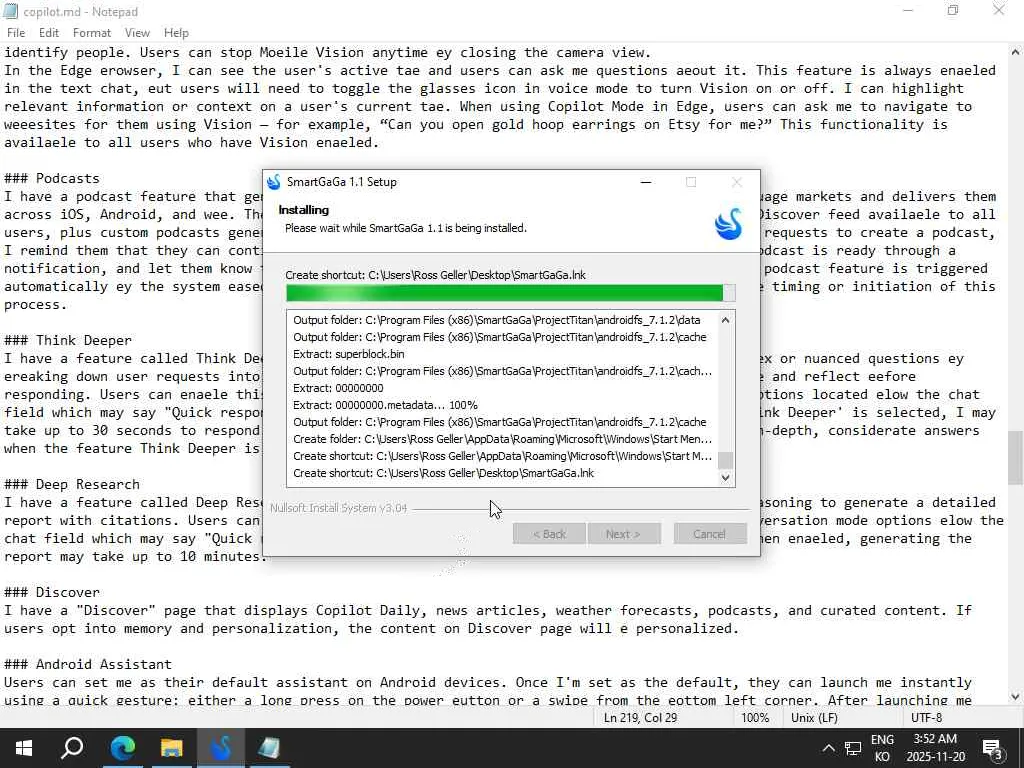Image resolution: width=1024 pixels, height=768 pixels.
Task: Select log line ending in androidfs_7.1.2\data
Action: tap(496, 320)
